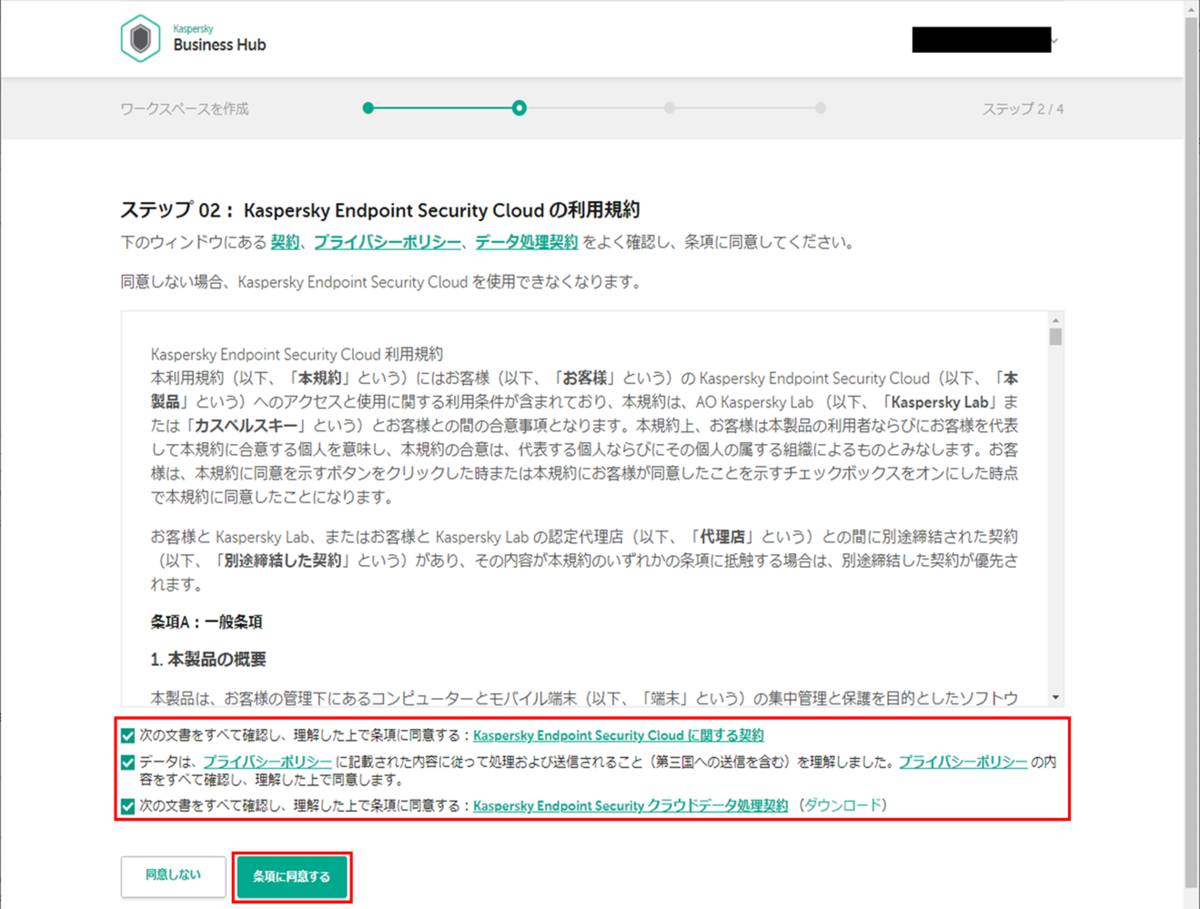The height and width of the screenshot is (909, 1200).
Task: Click the step-three progress dot
Action: click(670, 108)
